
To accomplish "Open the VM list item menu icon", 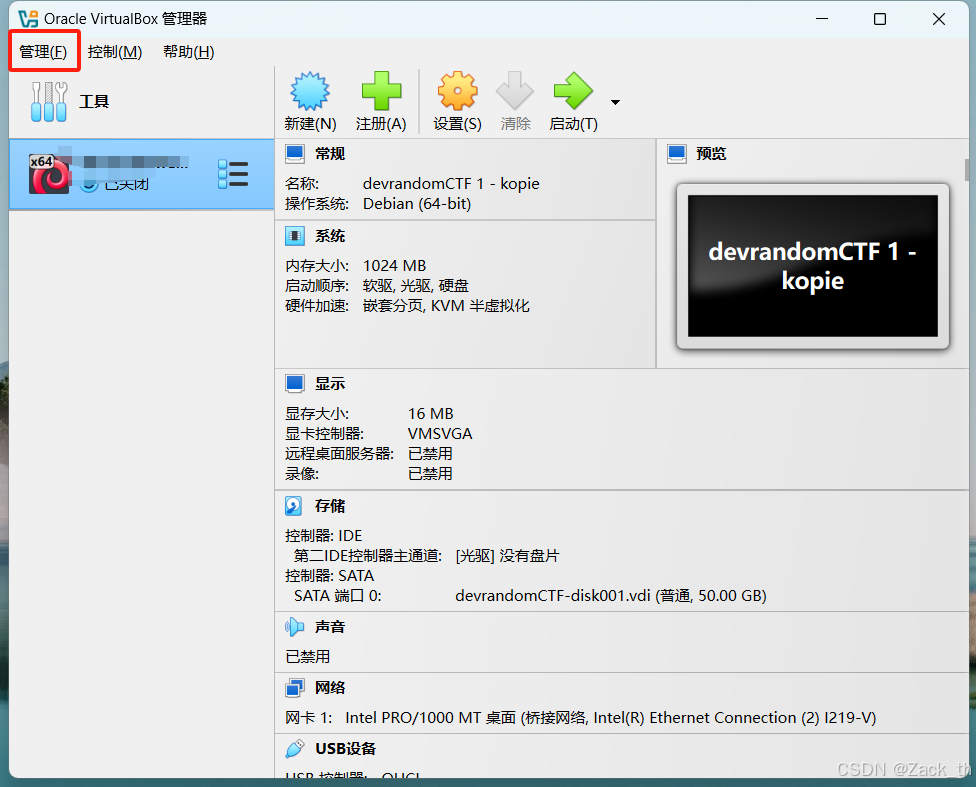I will click(x=233, y=174).
